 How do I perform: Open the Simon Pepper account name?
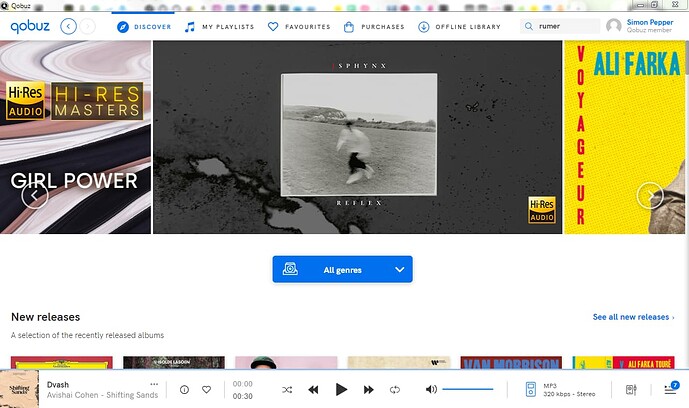pyautogui.click(x=650, y=22)
